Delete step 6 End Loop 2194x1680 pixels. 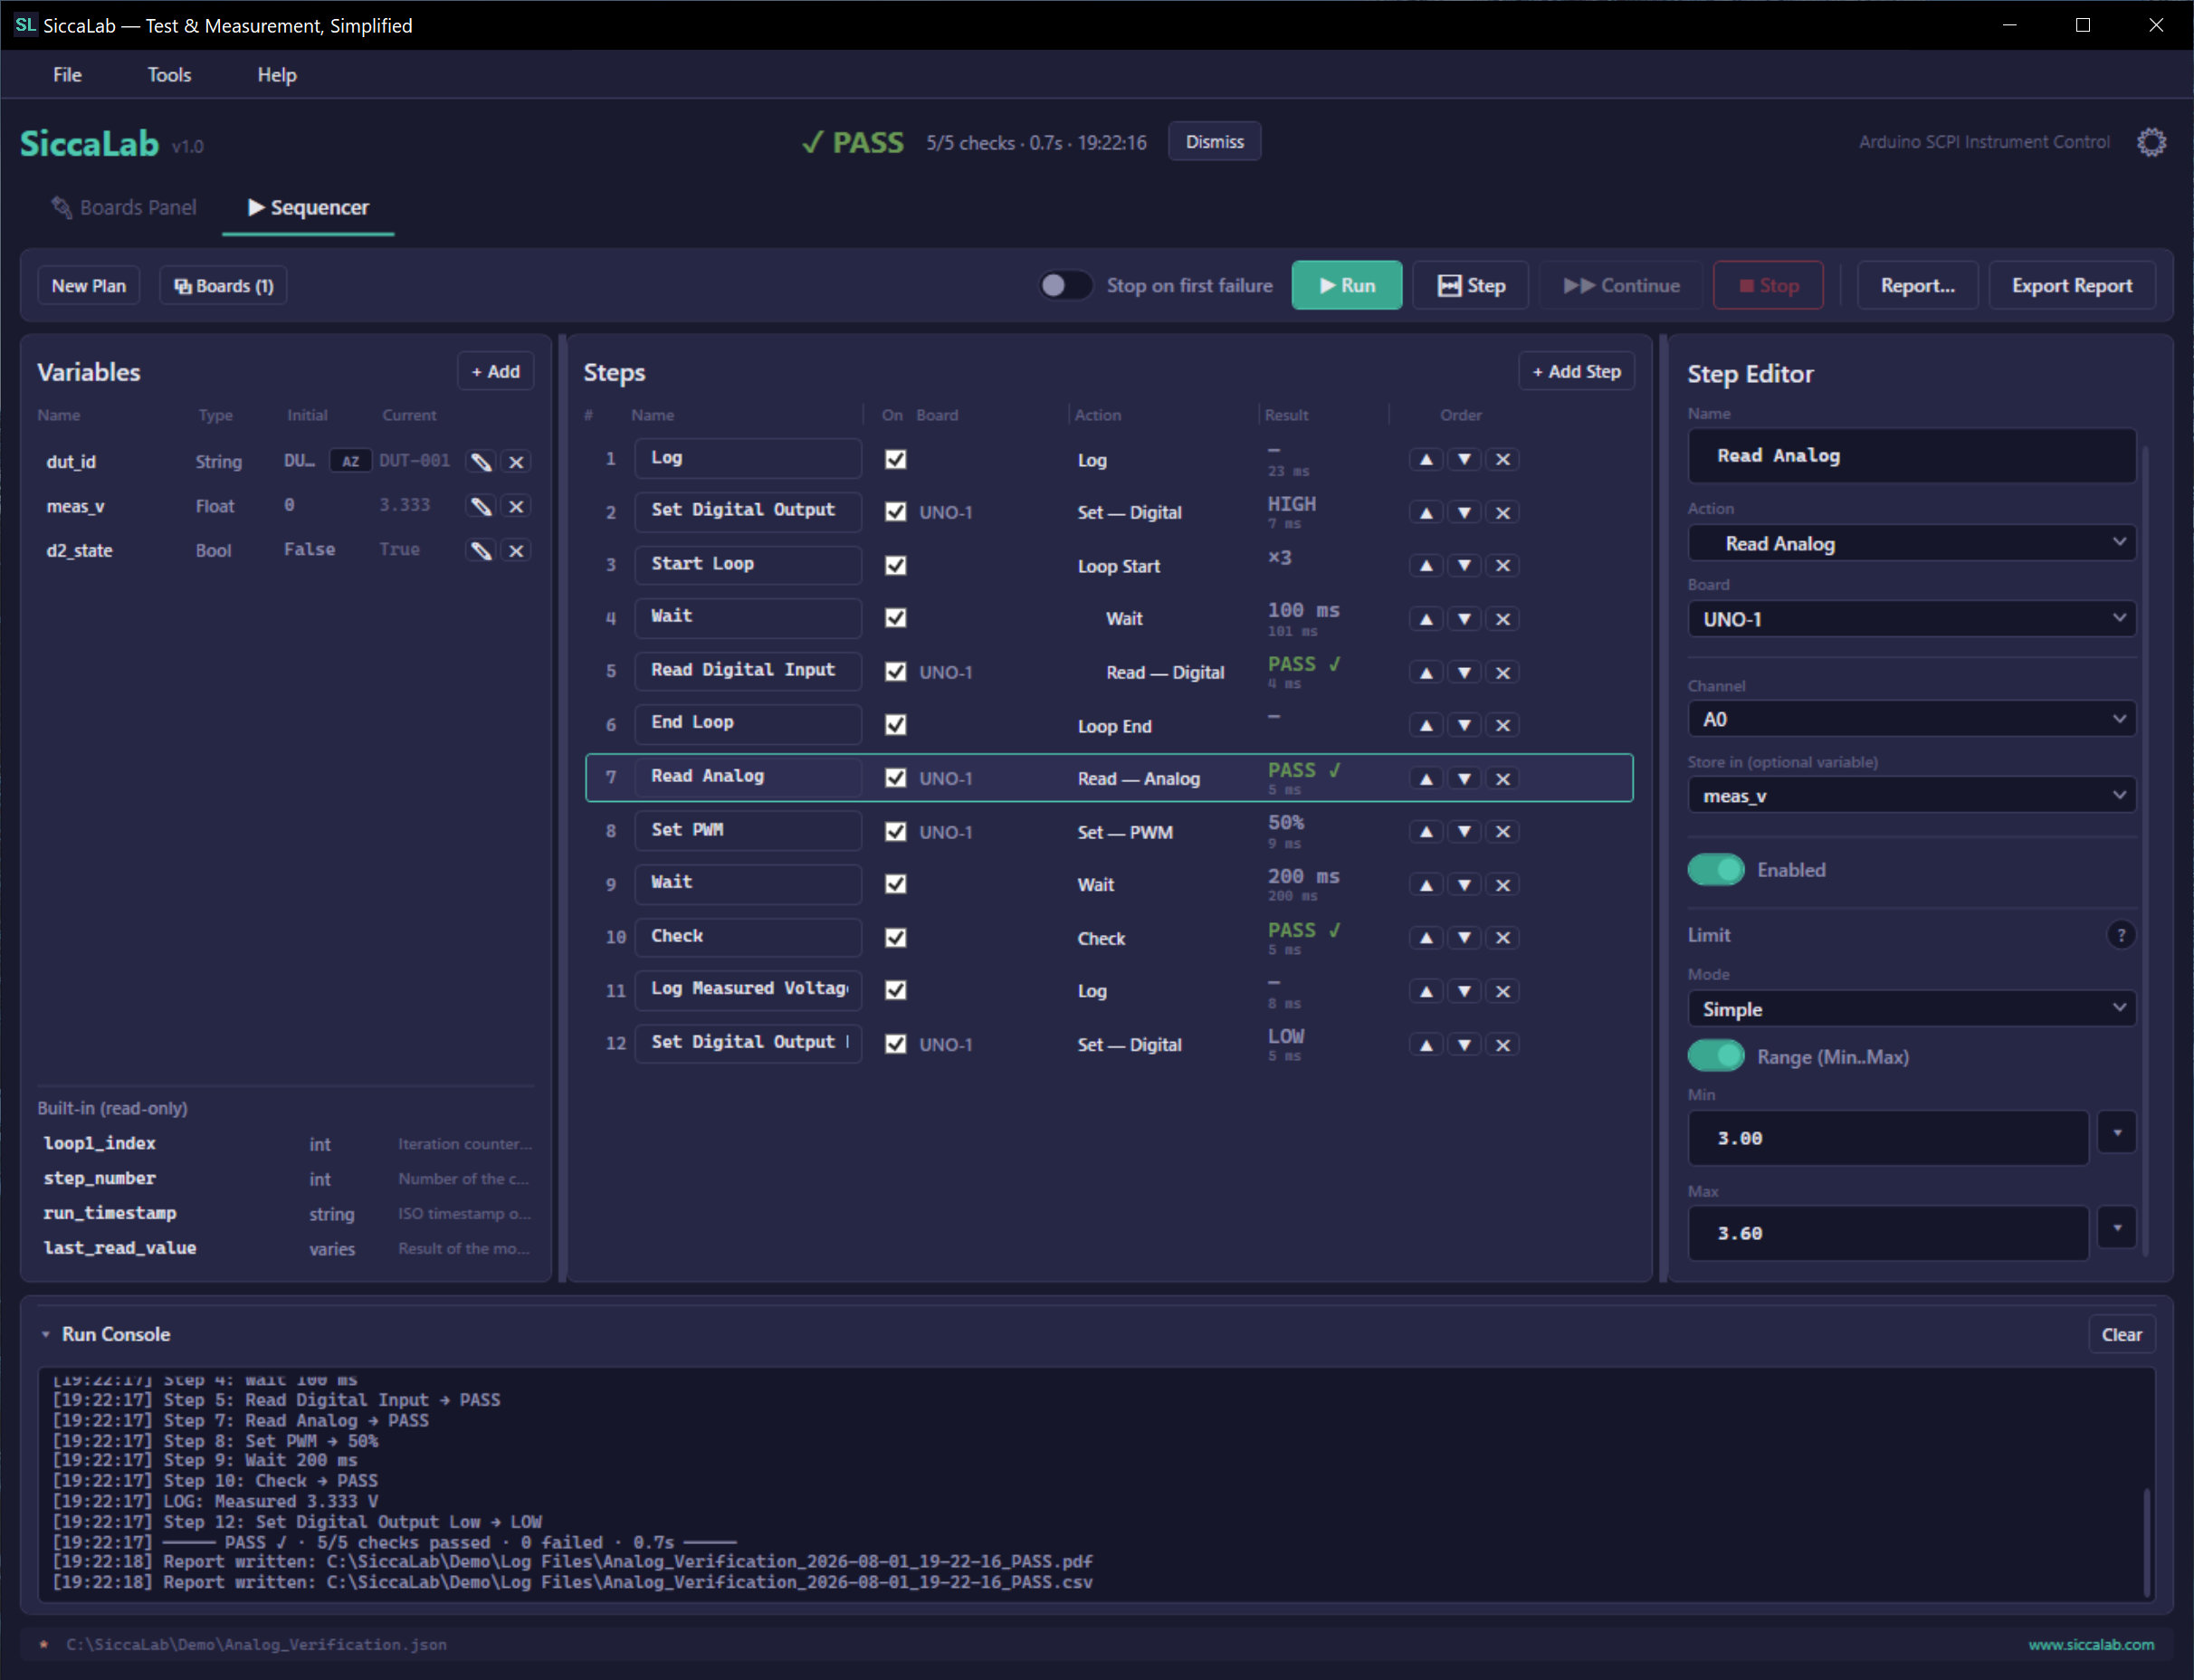(1502, 725)
